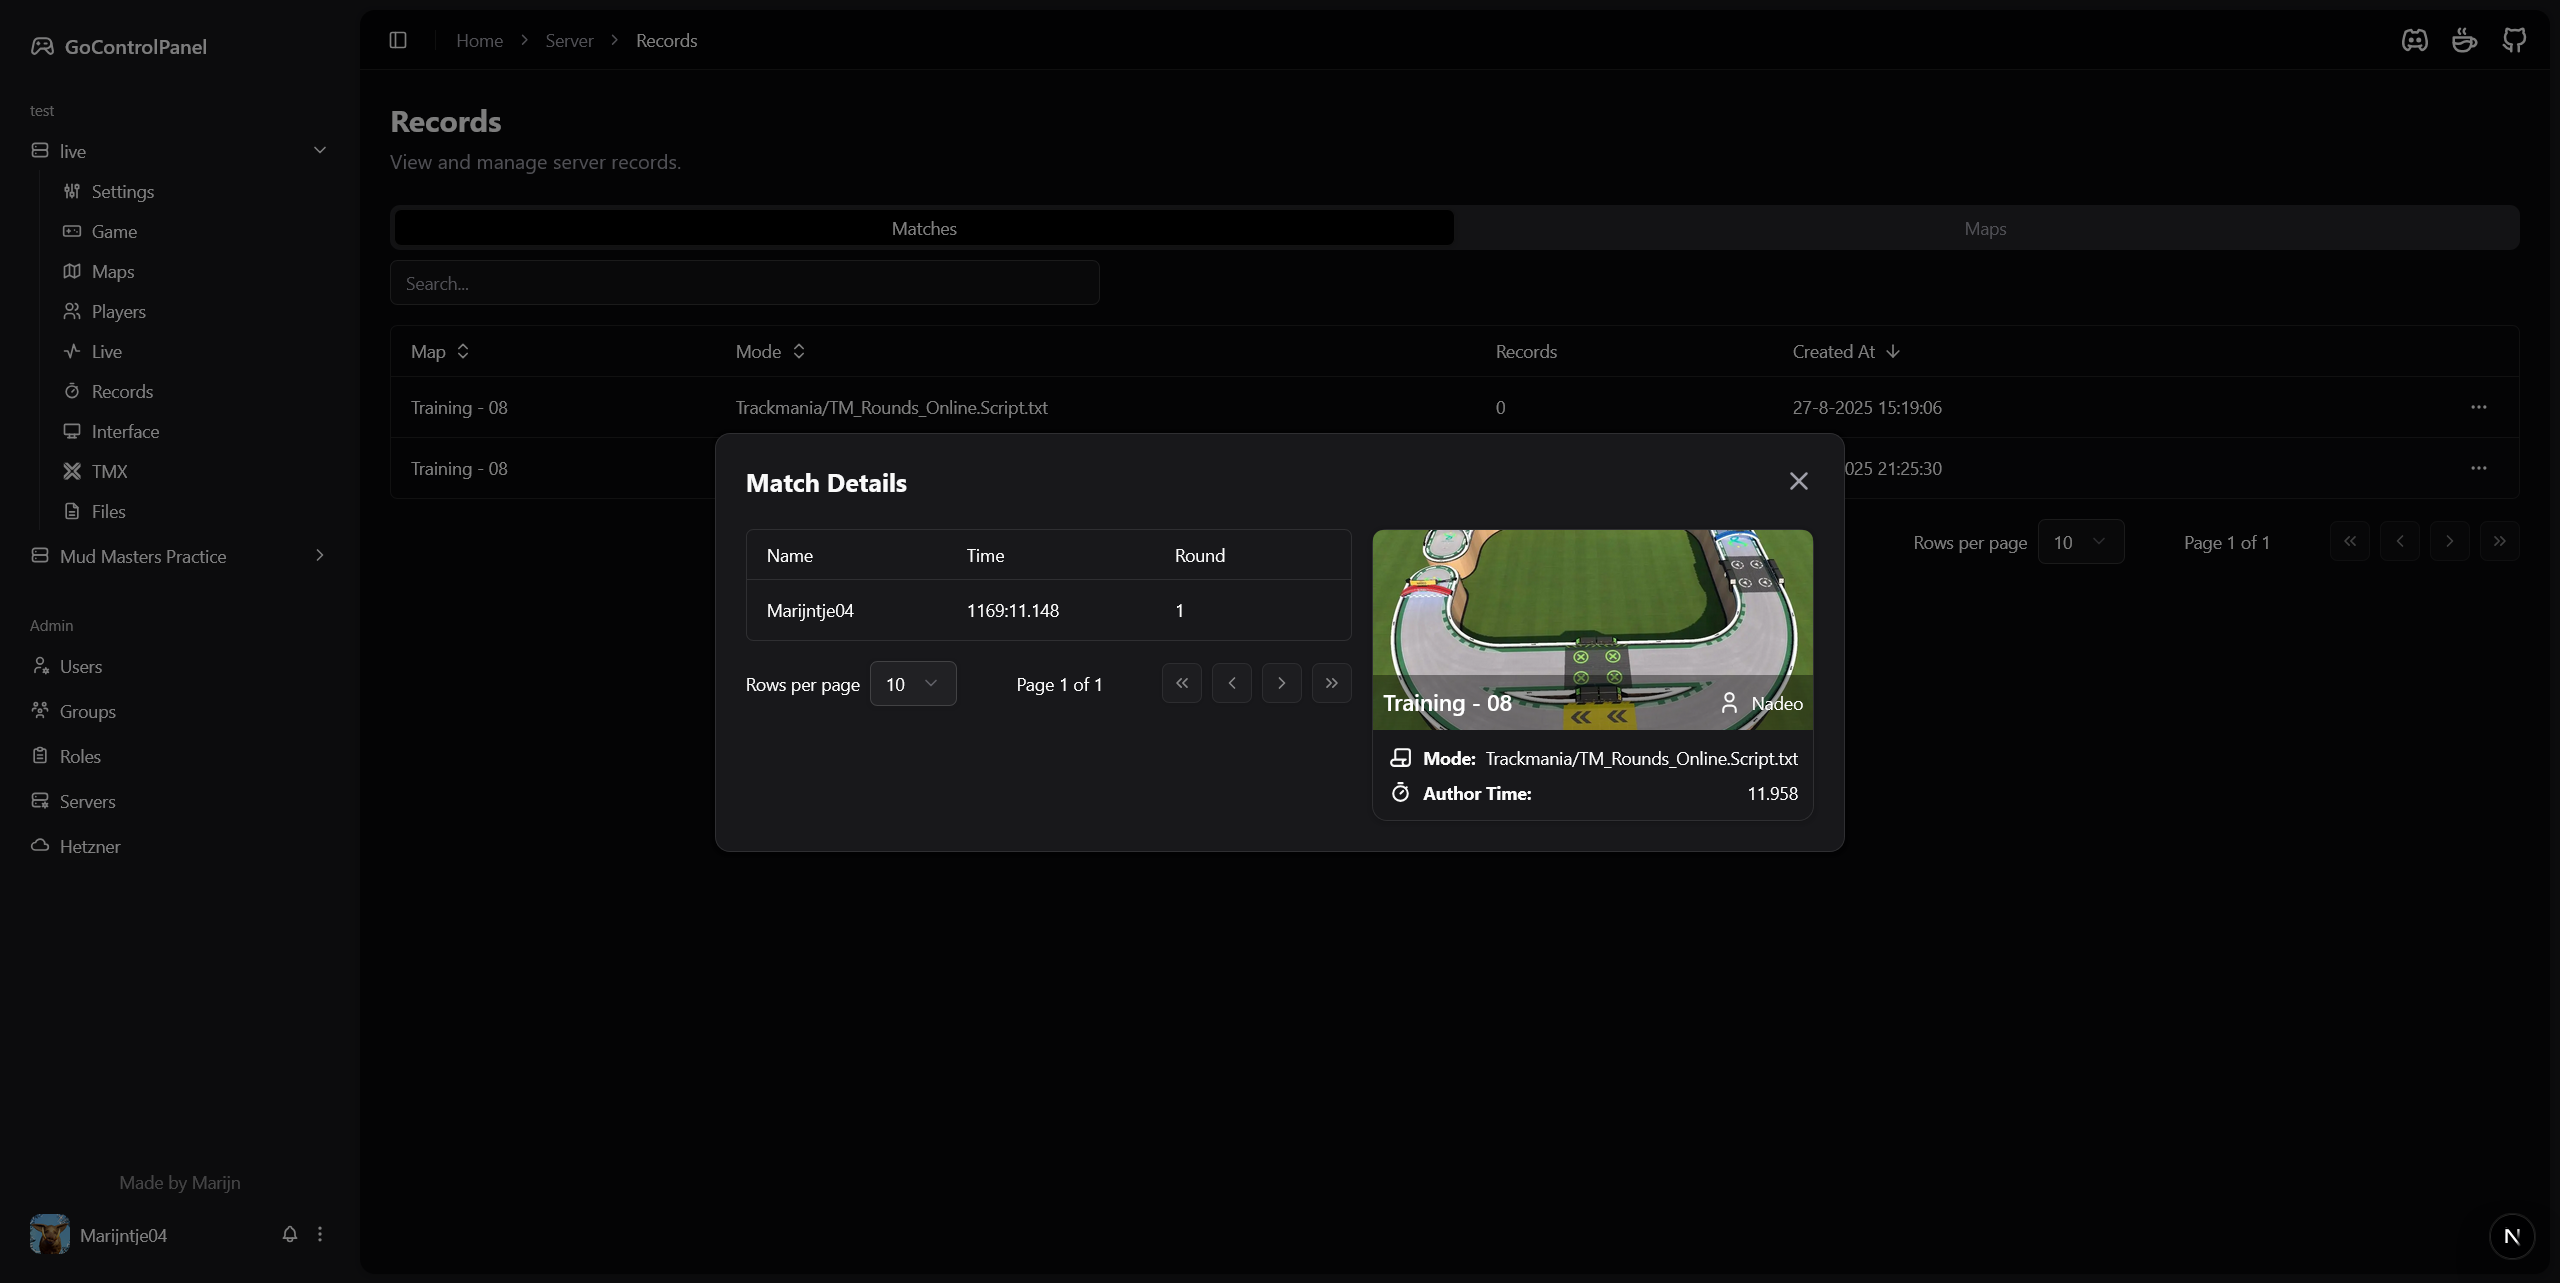Collapse the live server section
Viewport: 2560px width, 1283px height.
tap(320, 150)
